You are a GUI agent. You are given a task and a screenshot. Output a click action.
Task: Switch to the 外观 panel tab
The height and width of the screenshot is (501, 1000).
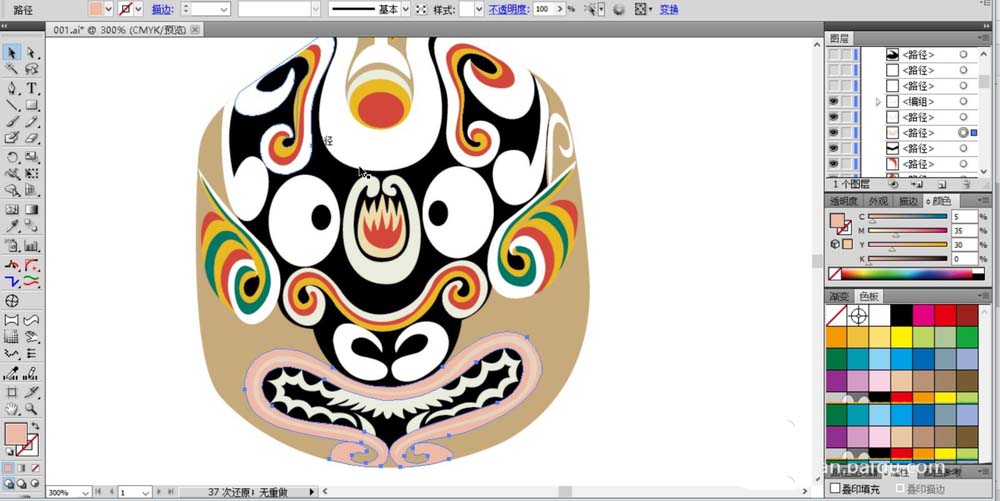(880, 201)
